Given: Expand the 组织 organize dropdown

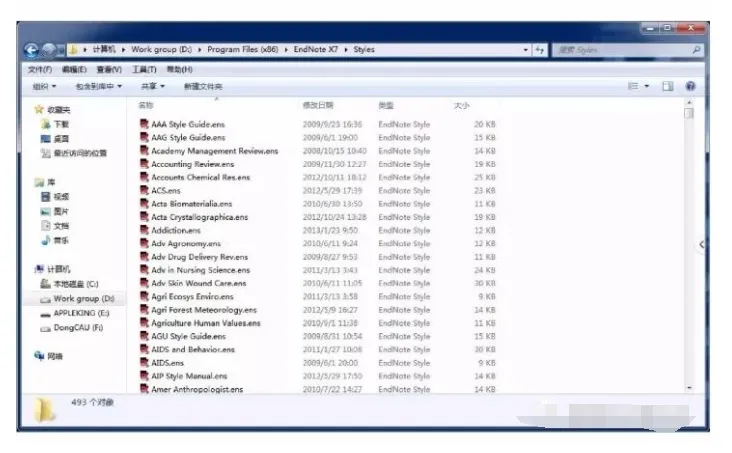Looking at the screenshot, I should pos(47,87).
